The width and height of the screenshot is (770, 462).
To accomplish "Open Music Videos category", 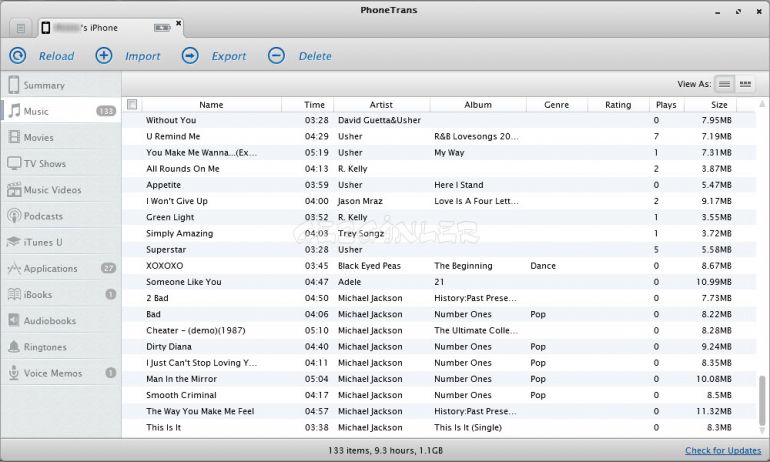I will coord(61,190).
